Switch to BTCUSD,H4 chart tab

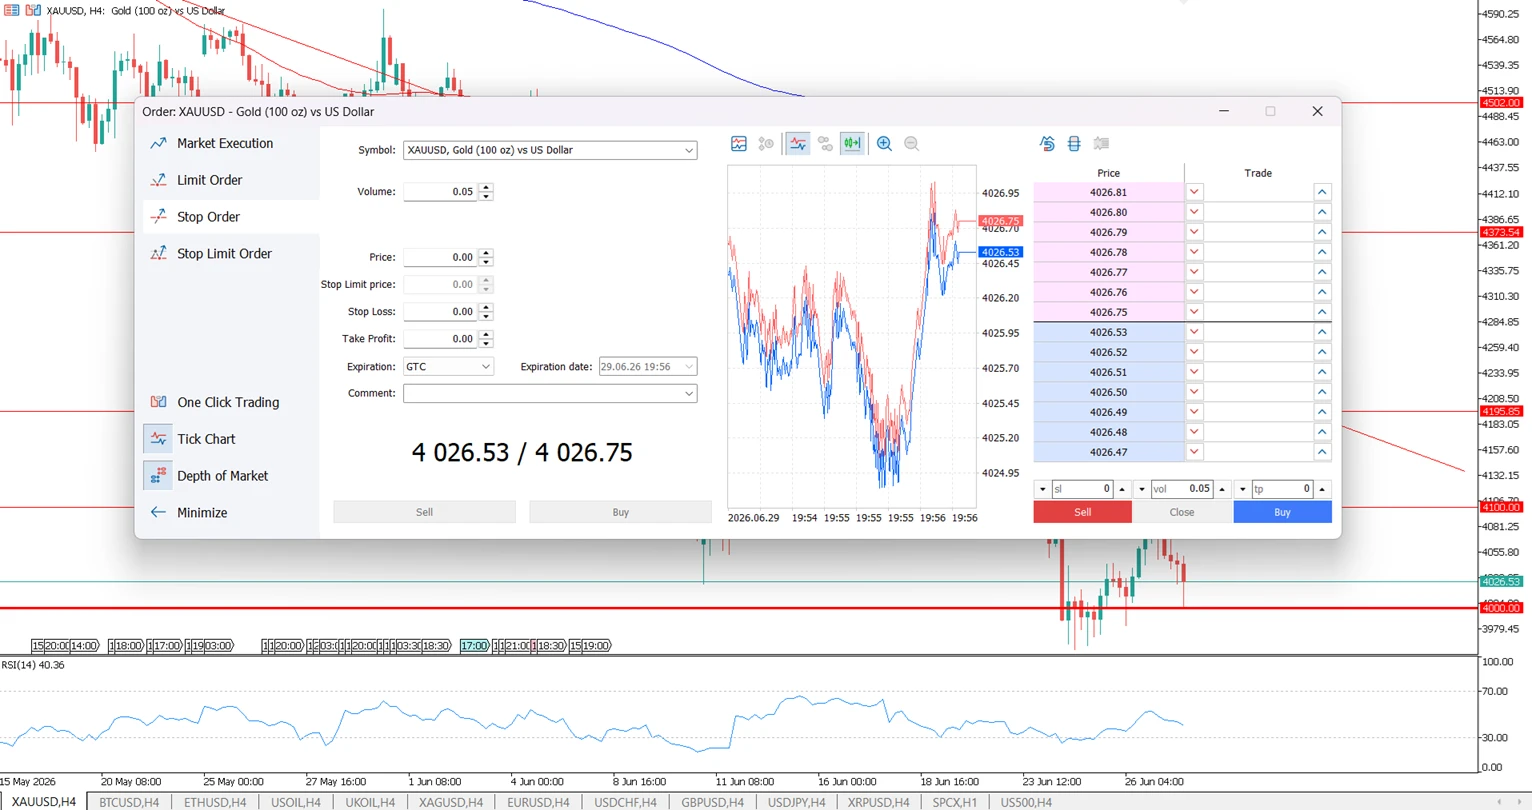pyautogui.click(x=129, y=802)
